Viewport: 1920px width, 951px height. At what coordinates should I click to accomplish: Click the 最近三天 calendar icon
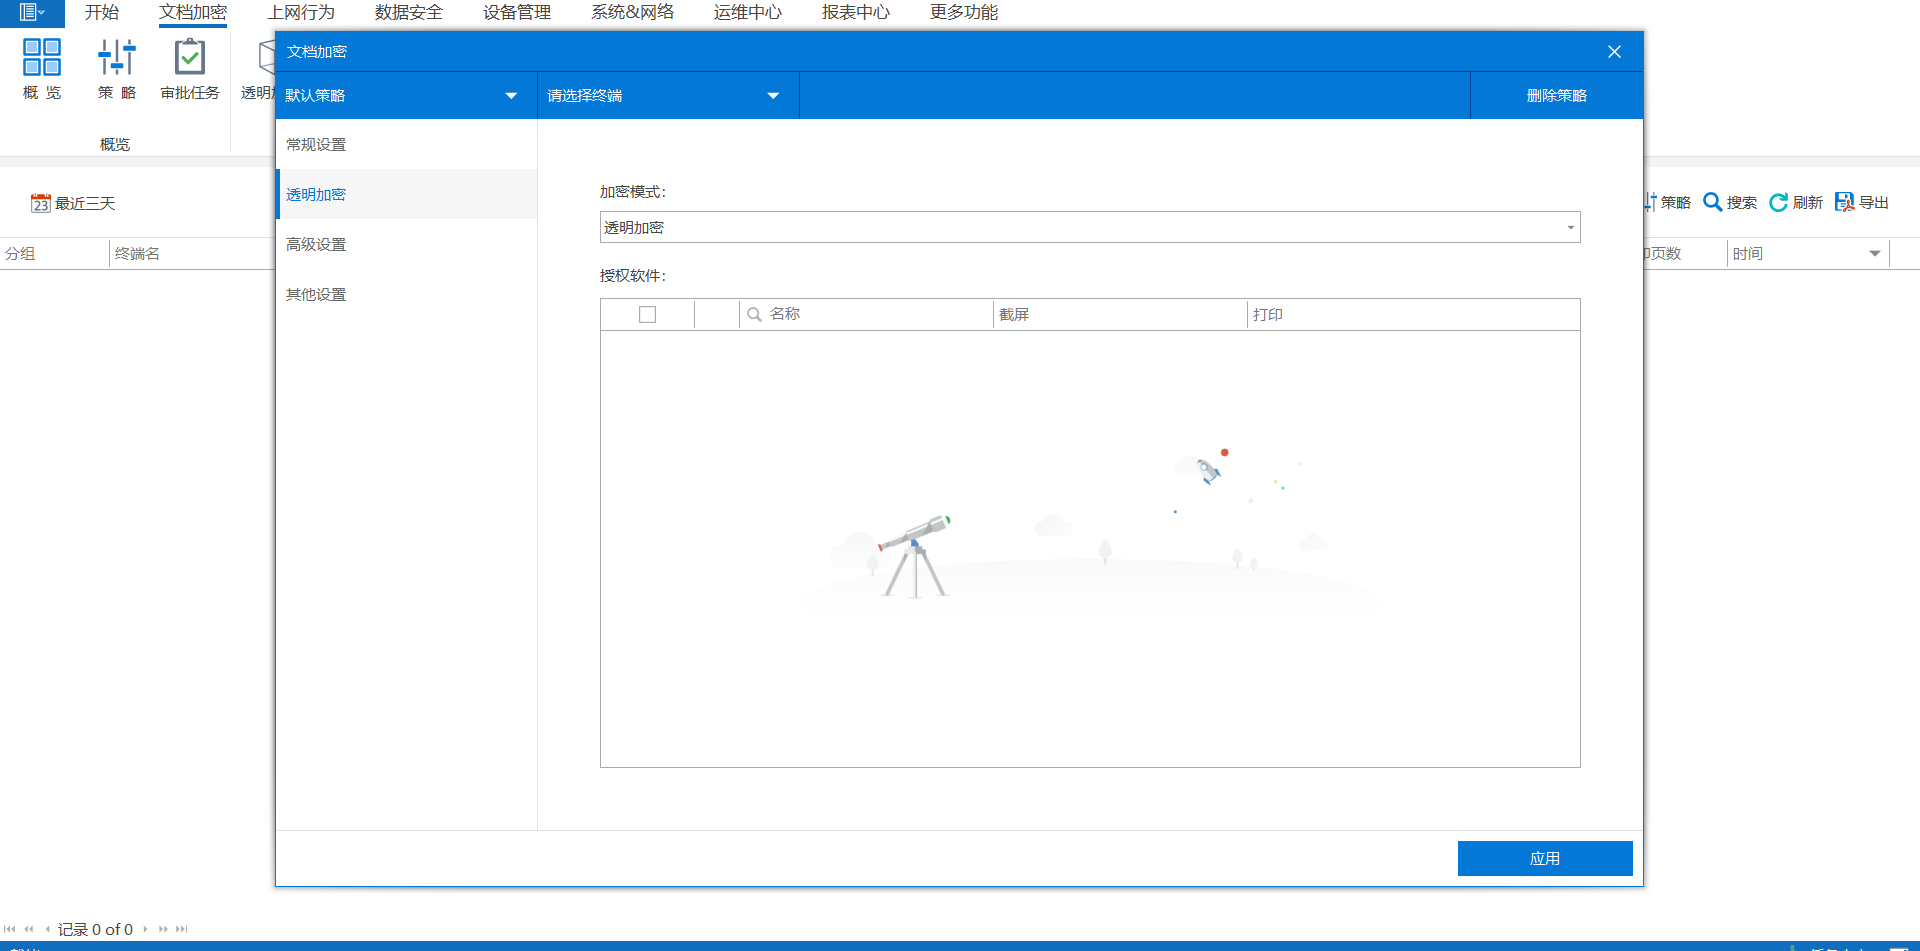point(40,204)
